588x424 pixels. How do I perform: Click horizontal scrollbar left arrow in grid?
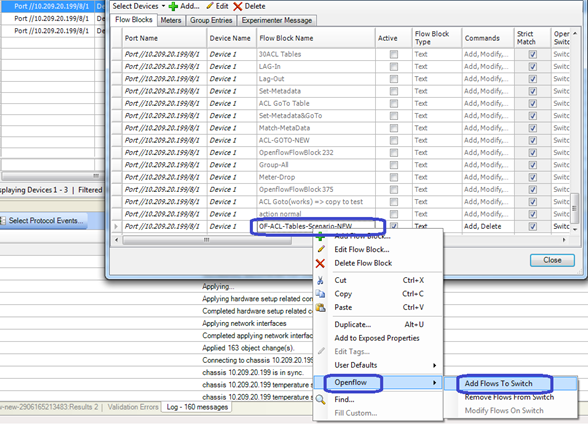117,240
